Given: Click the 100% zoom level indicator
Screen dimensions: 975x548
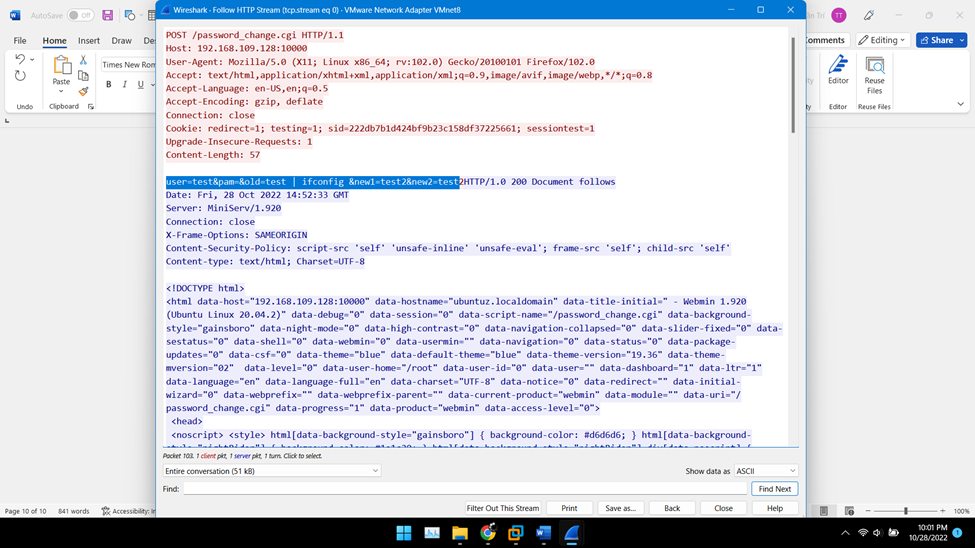Looking at the screenshot, I should 961,511.
